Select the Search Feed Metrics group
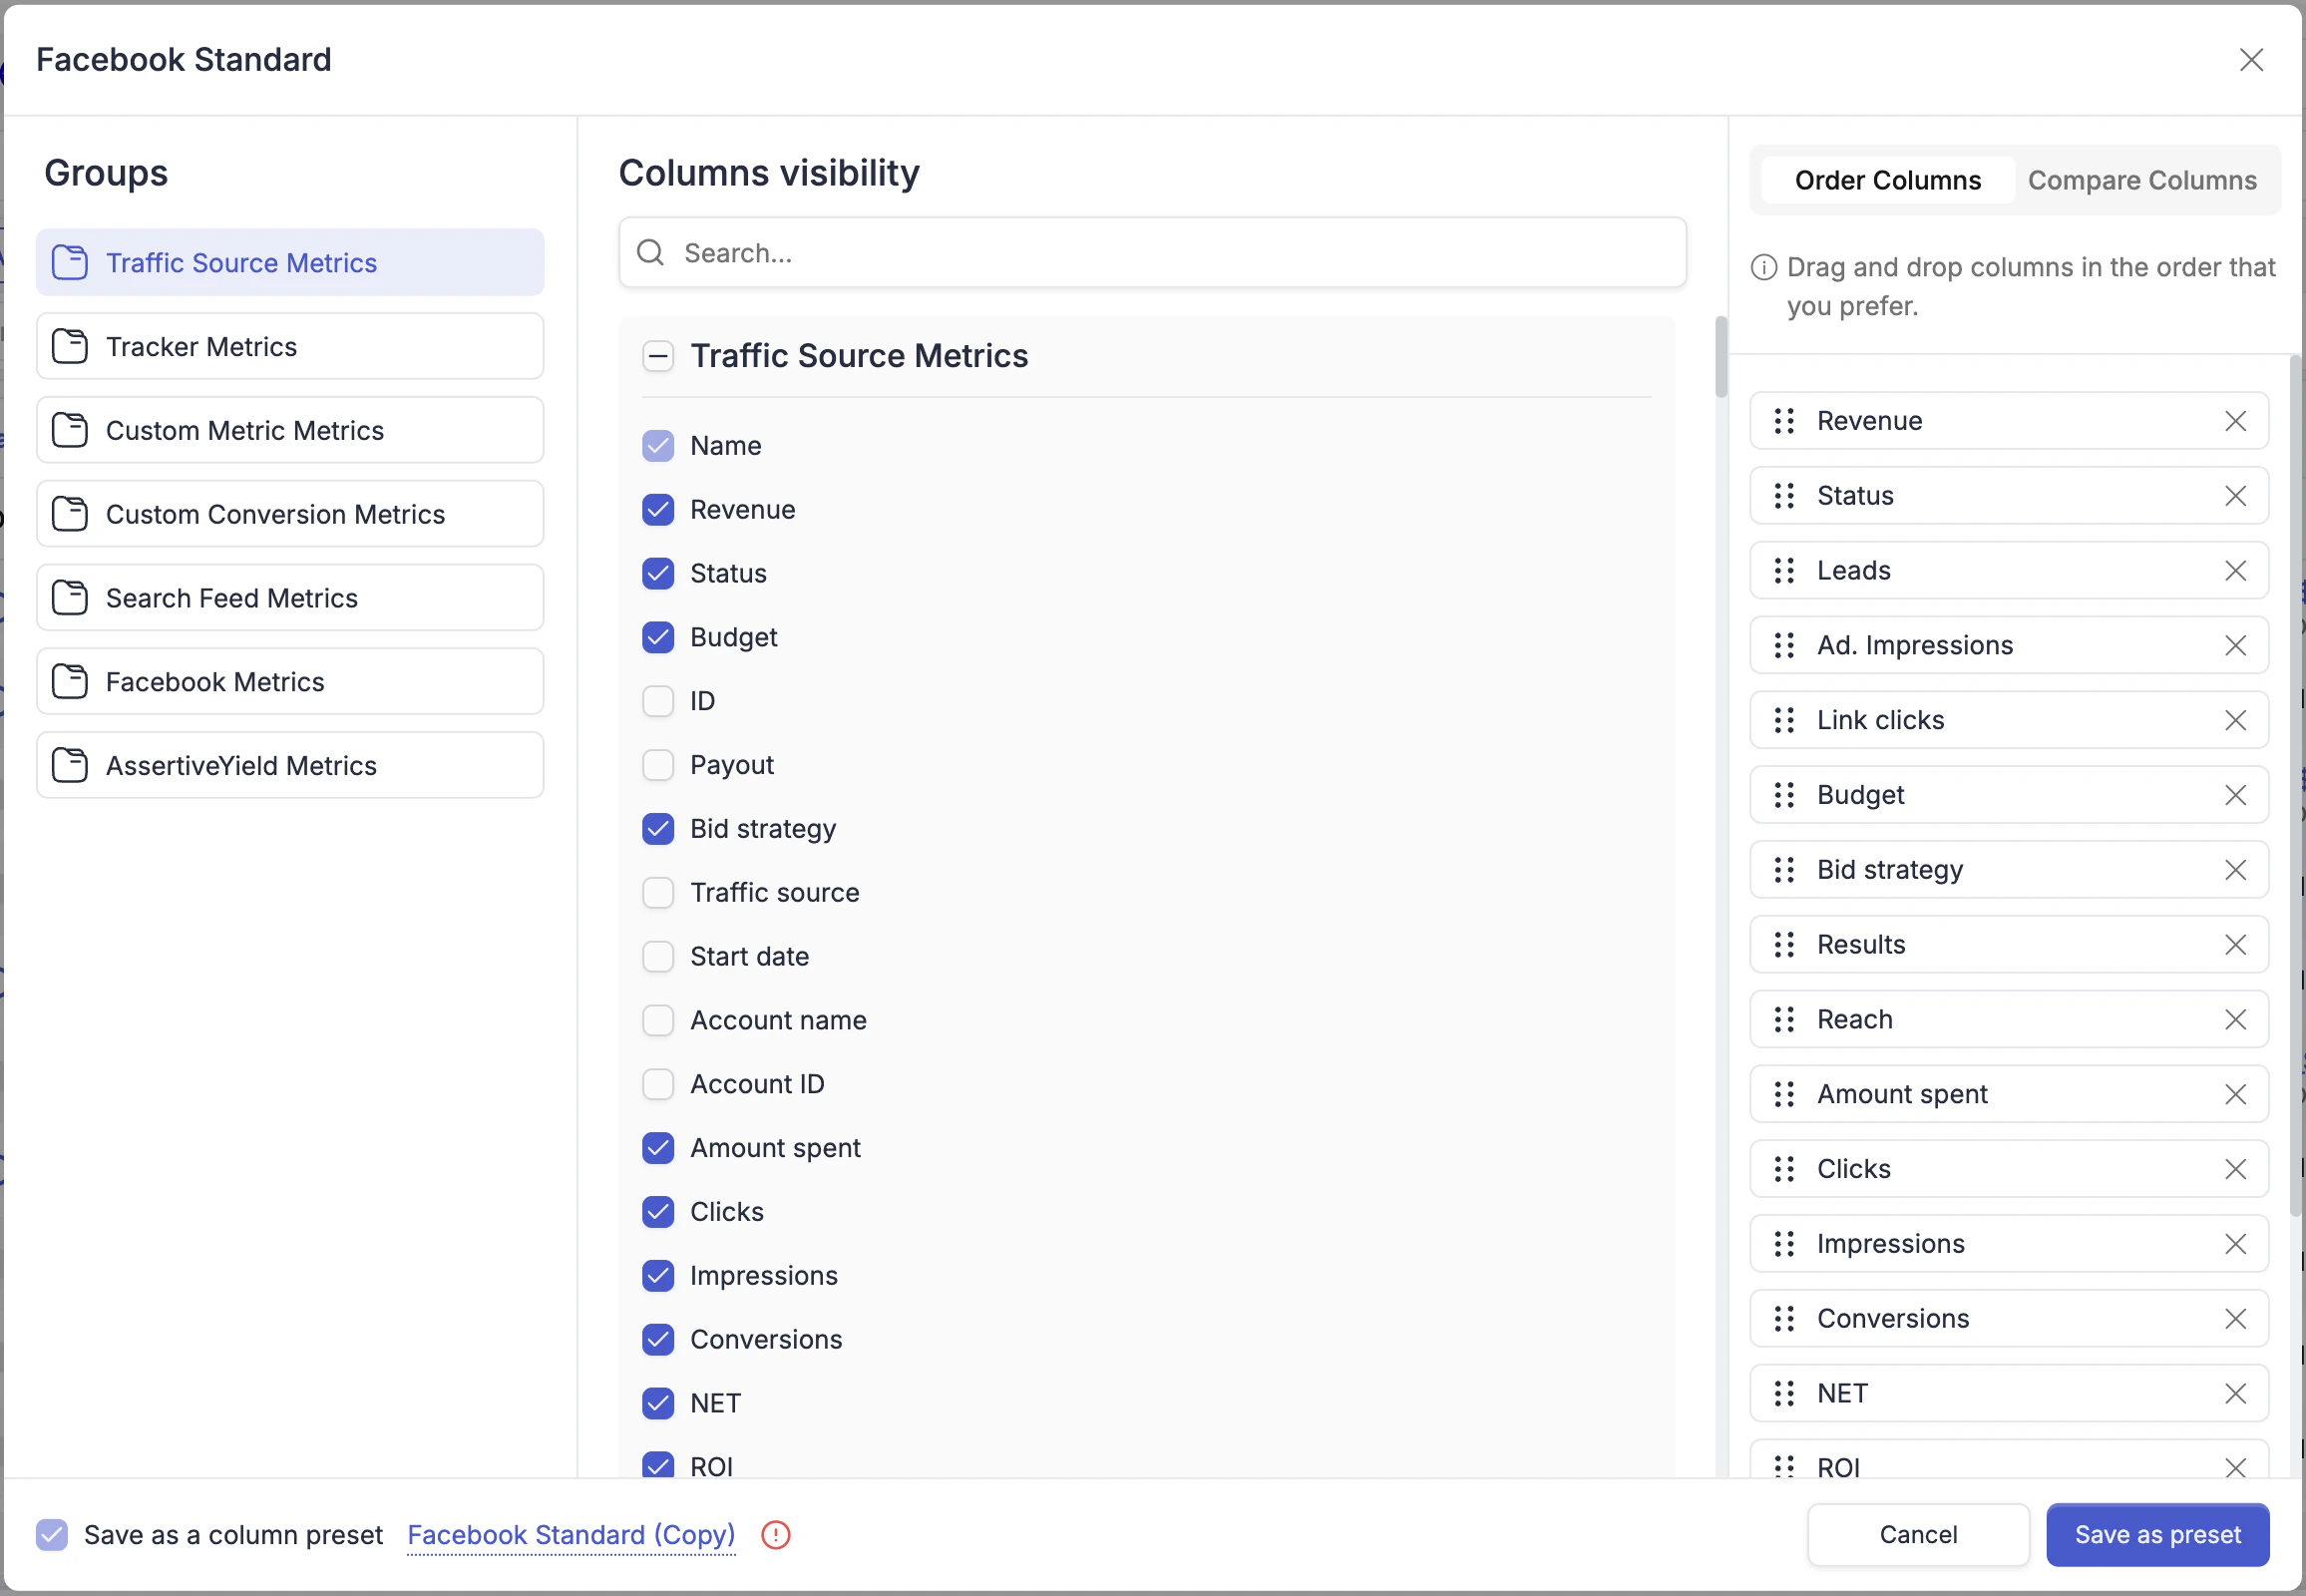The image size is (2306, 1596). pyautogui.click(x=290, y=598)
